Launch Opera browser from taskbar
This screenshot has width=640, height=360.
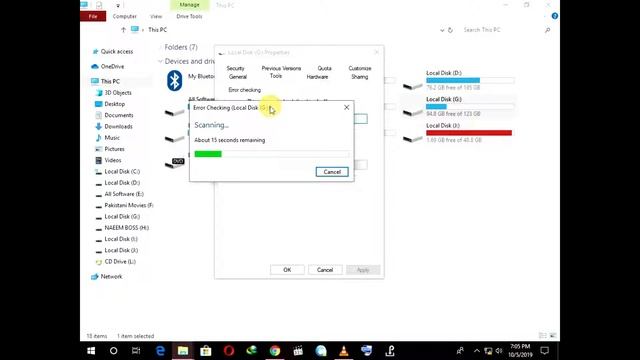point(229,351)
